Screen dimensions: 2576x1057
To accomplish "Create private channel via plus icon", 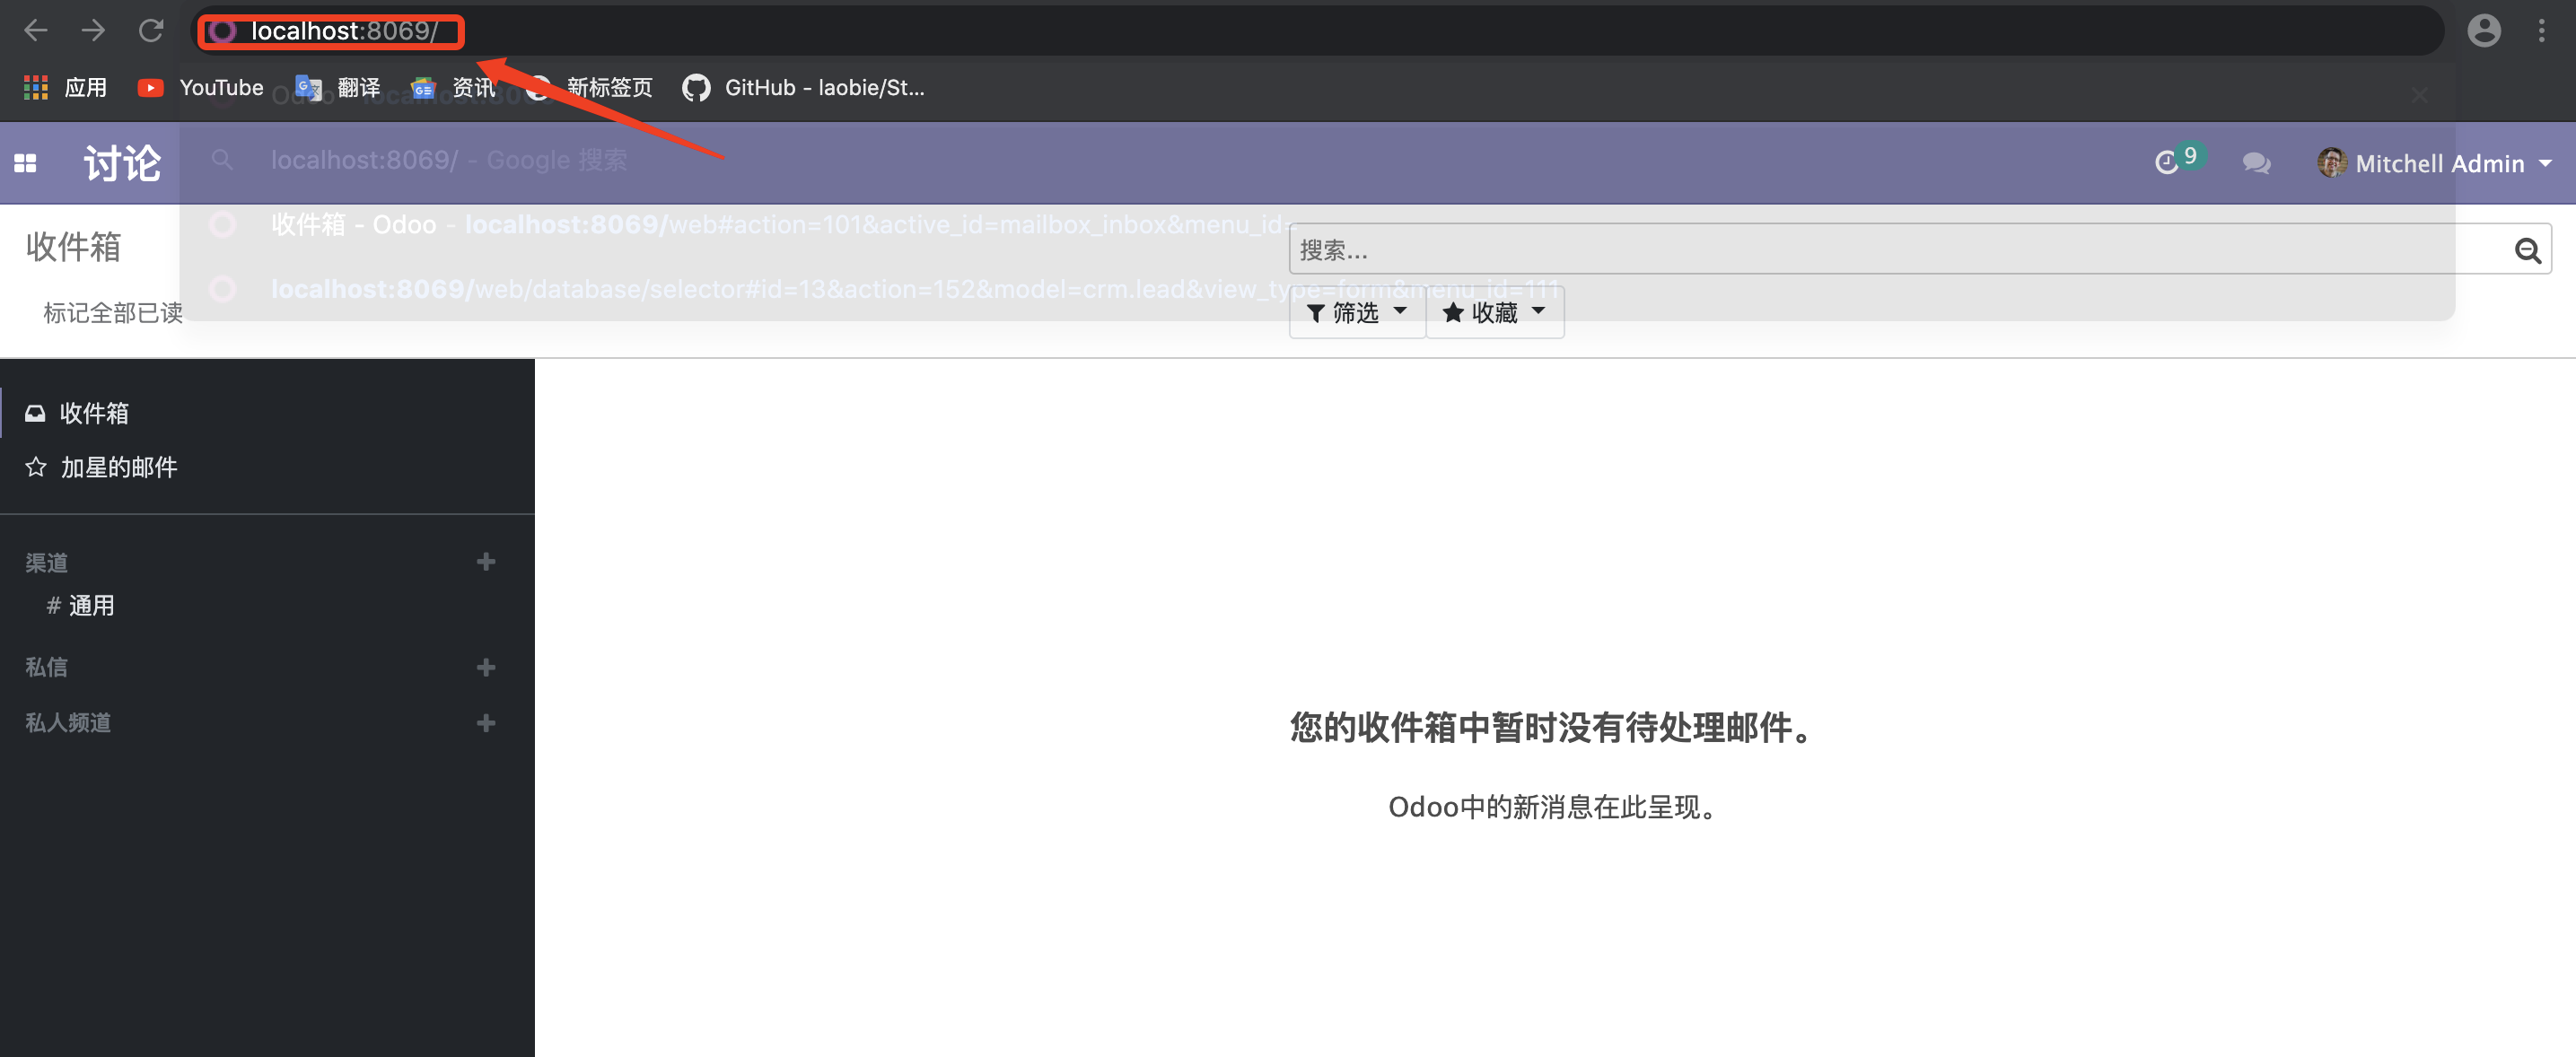I will [x=486, y=723].
